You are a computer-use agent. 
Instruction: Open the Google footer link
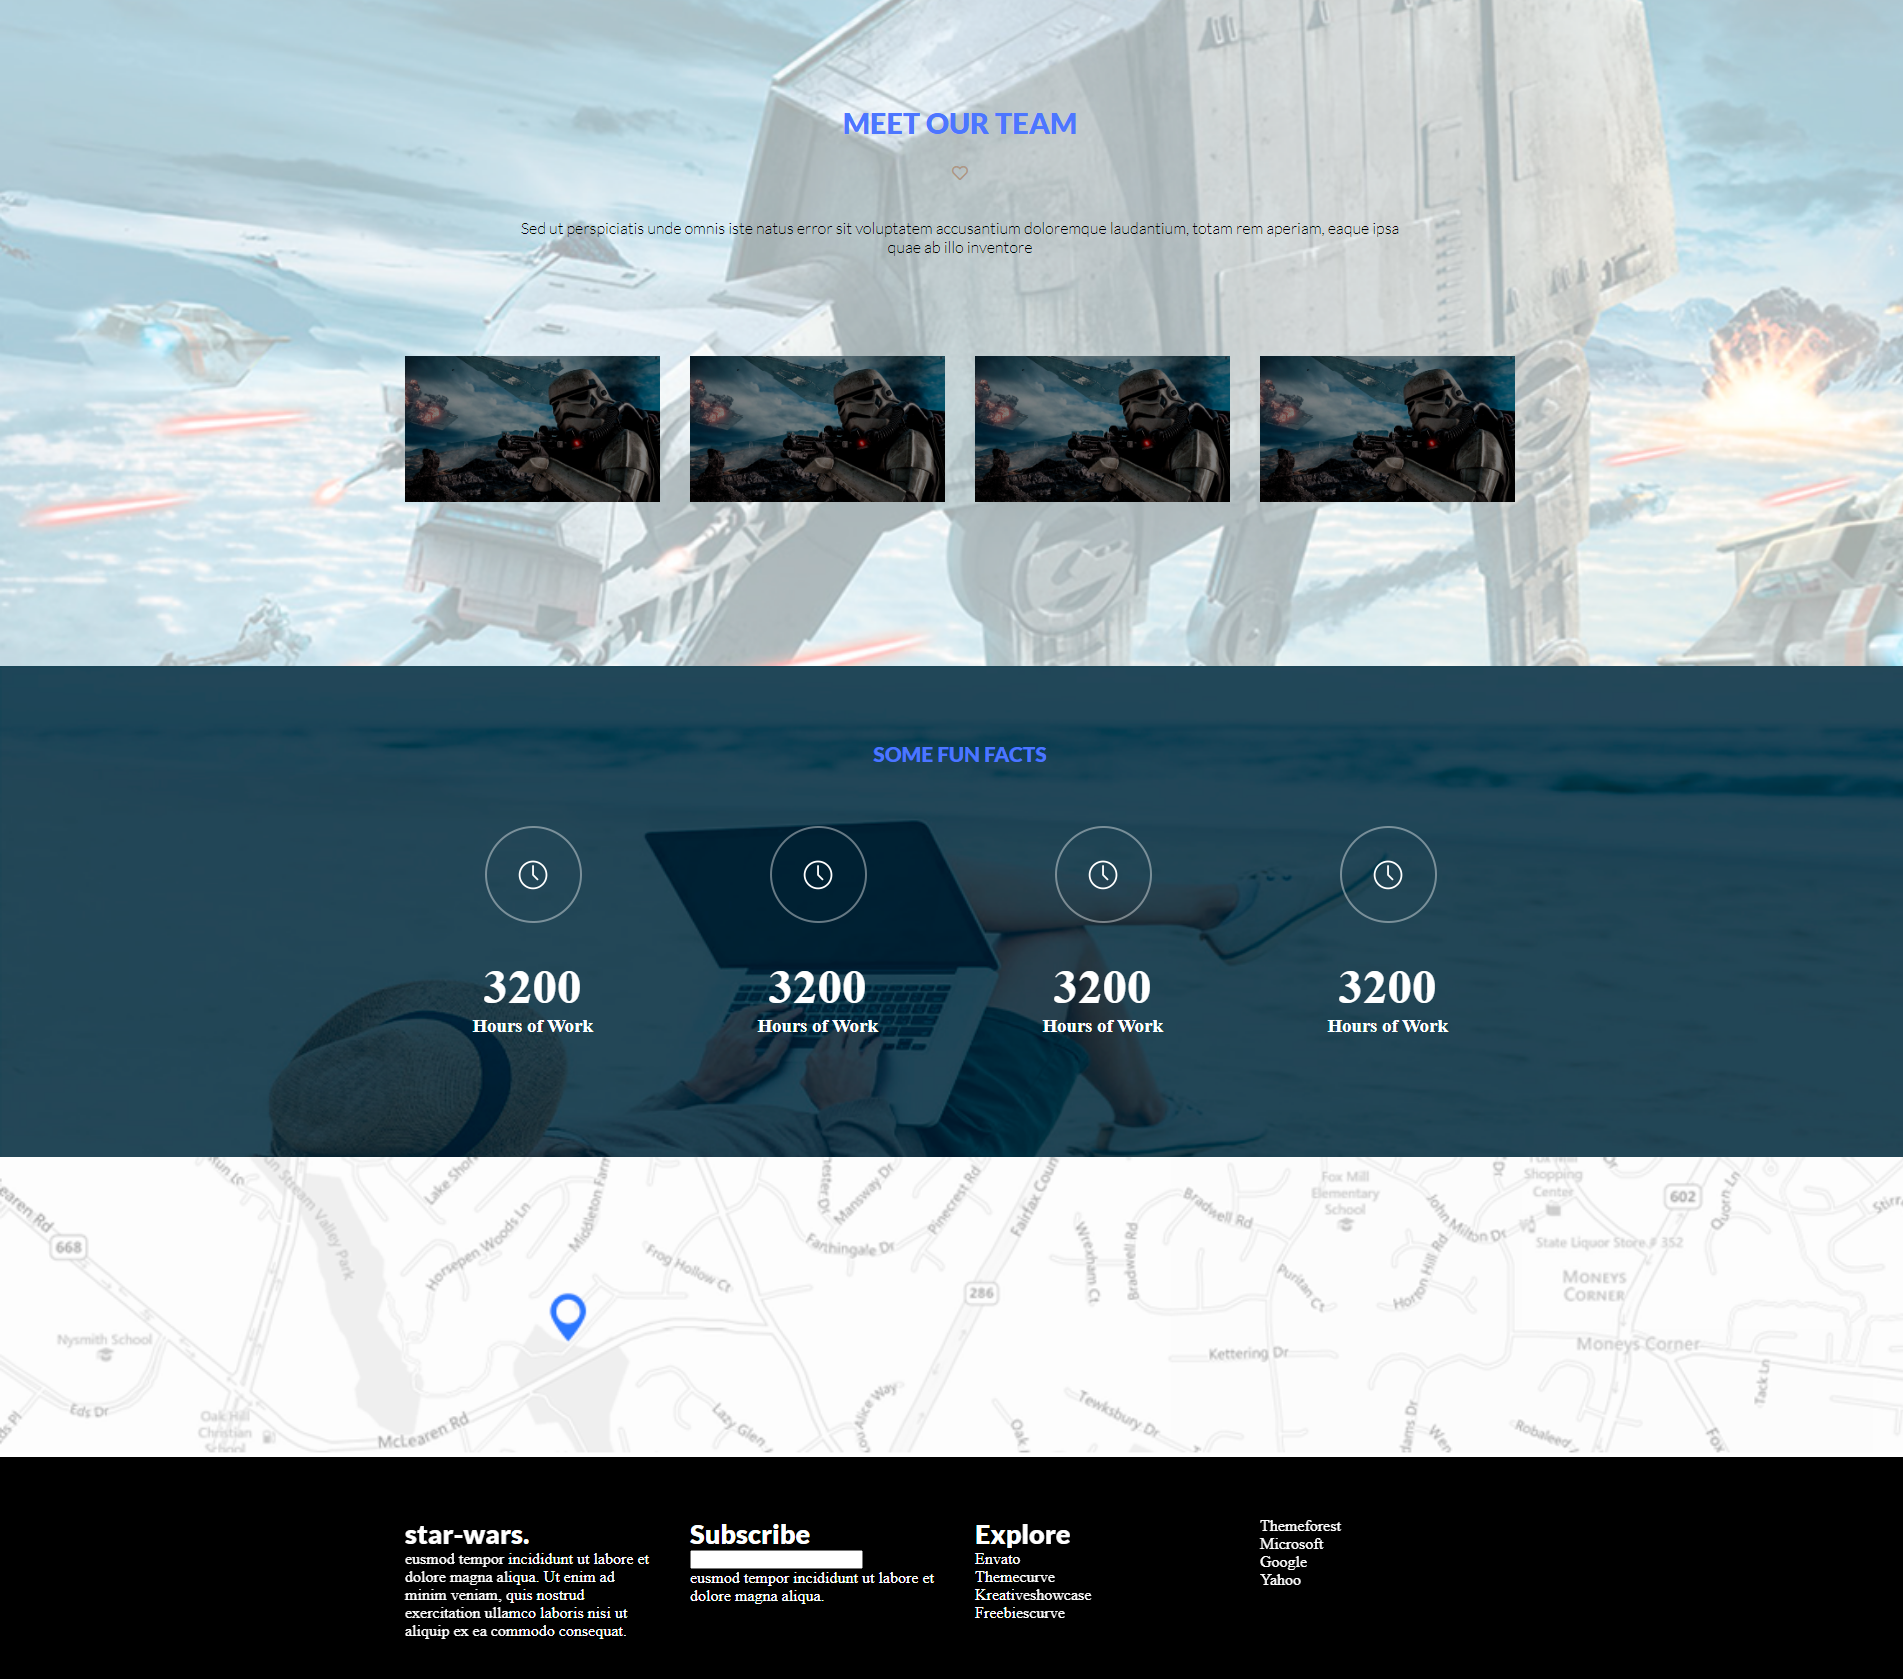(1283, 1562)
